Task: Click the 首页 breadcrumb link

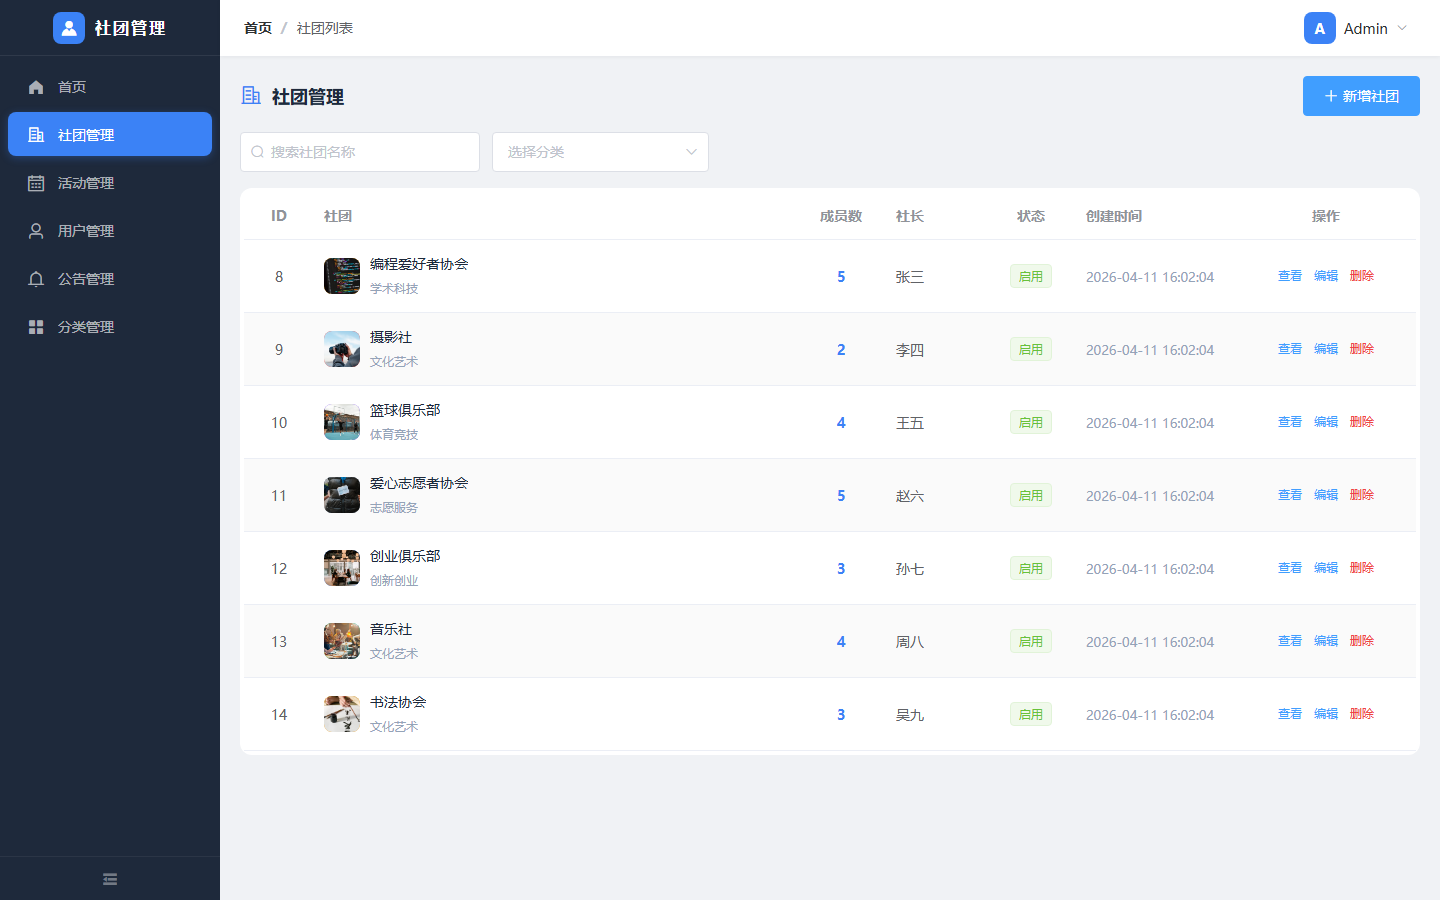Action: tap(258, 28)
